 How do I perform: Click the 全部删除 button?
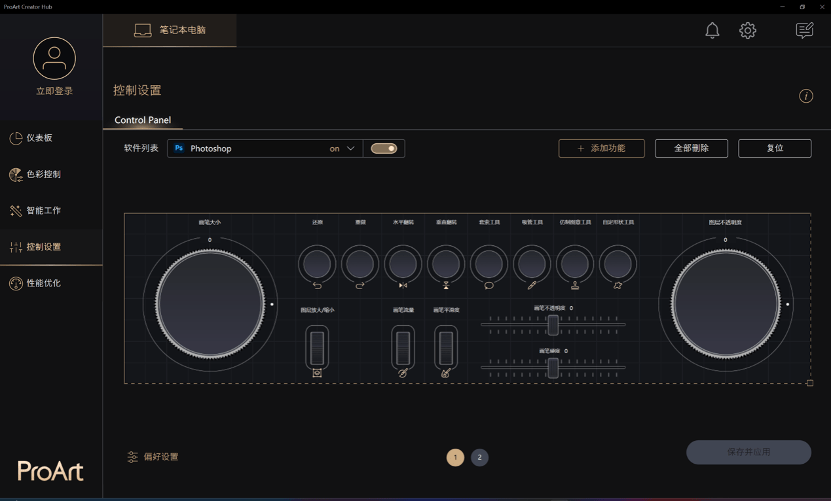click(691, 148)
